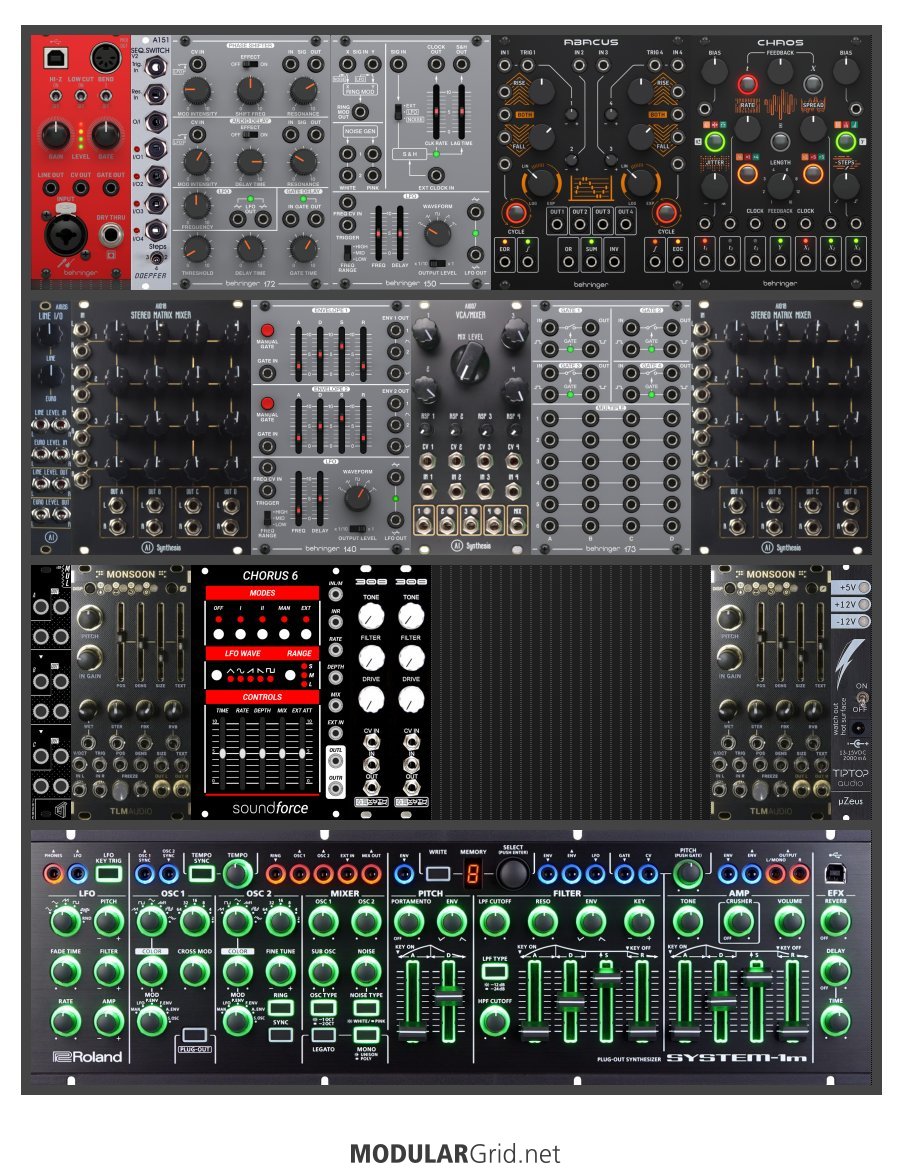Push the System-1m PLUG-OUT button
Screen dimensions: 912x1175
coord(194,1036)
